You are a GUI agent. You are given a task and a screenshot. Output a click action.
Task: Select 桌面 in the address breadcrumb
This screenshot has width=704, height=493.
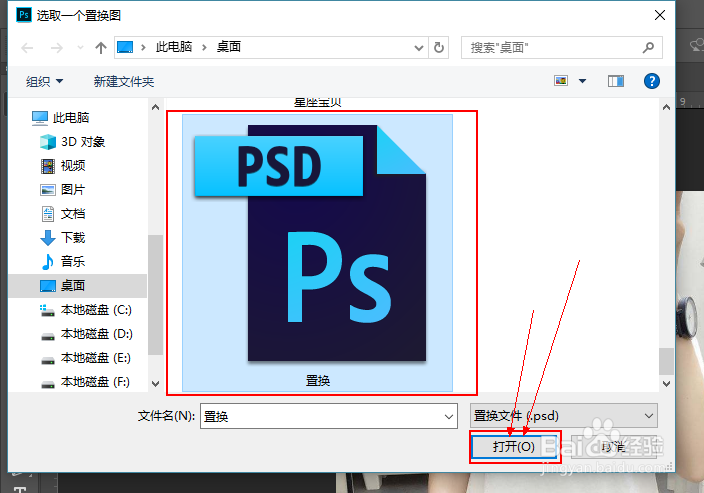[229, 47]
